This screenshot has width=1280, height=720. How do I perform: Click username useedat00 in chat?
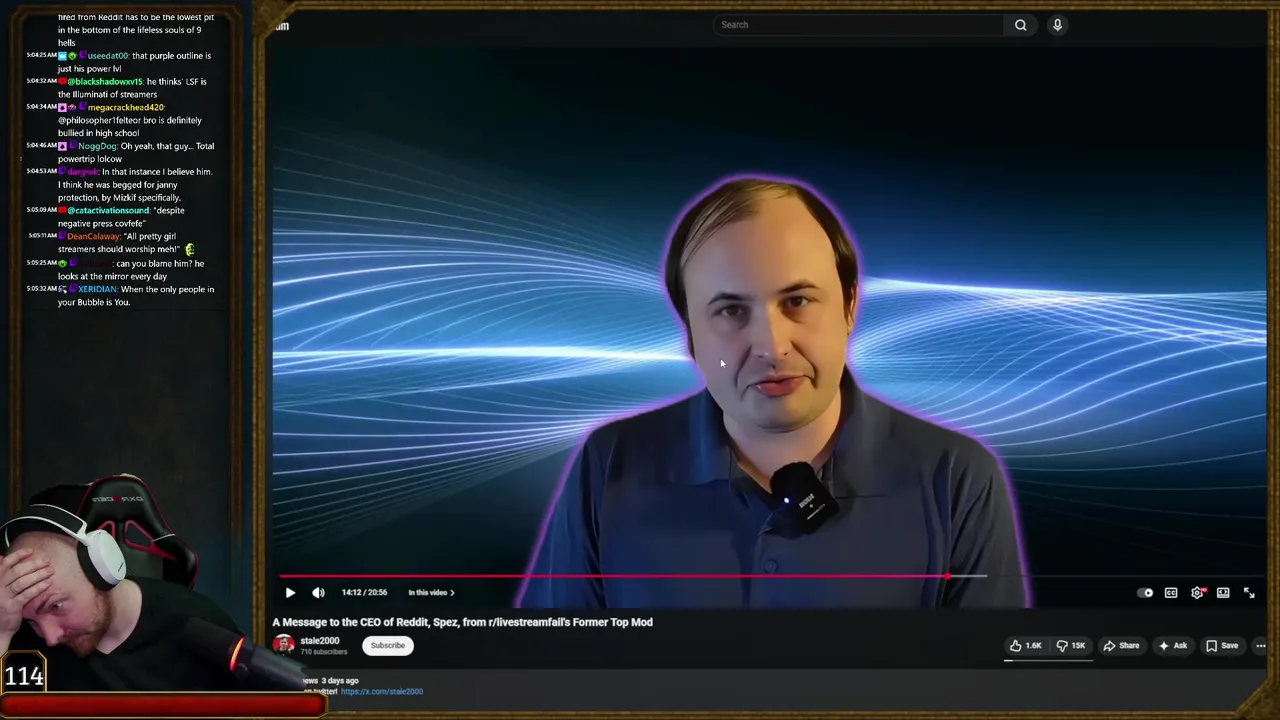108,56
